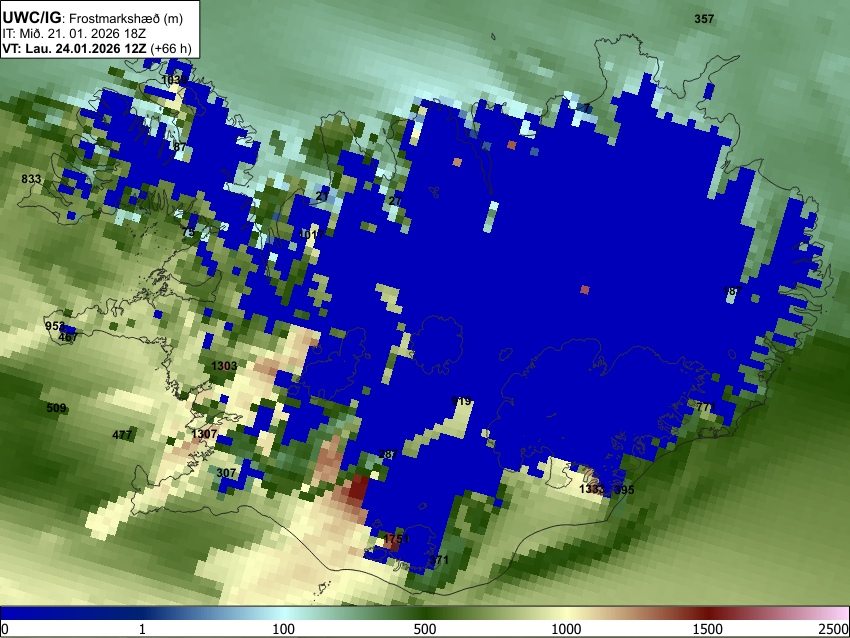This screenshot has width=850, height=638.
Task: Click the map value 1751
Action: point(396,539)
